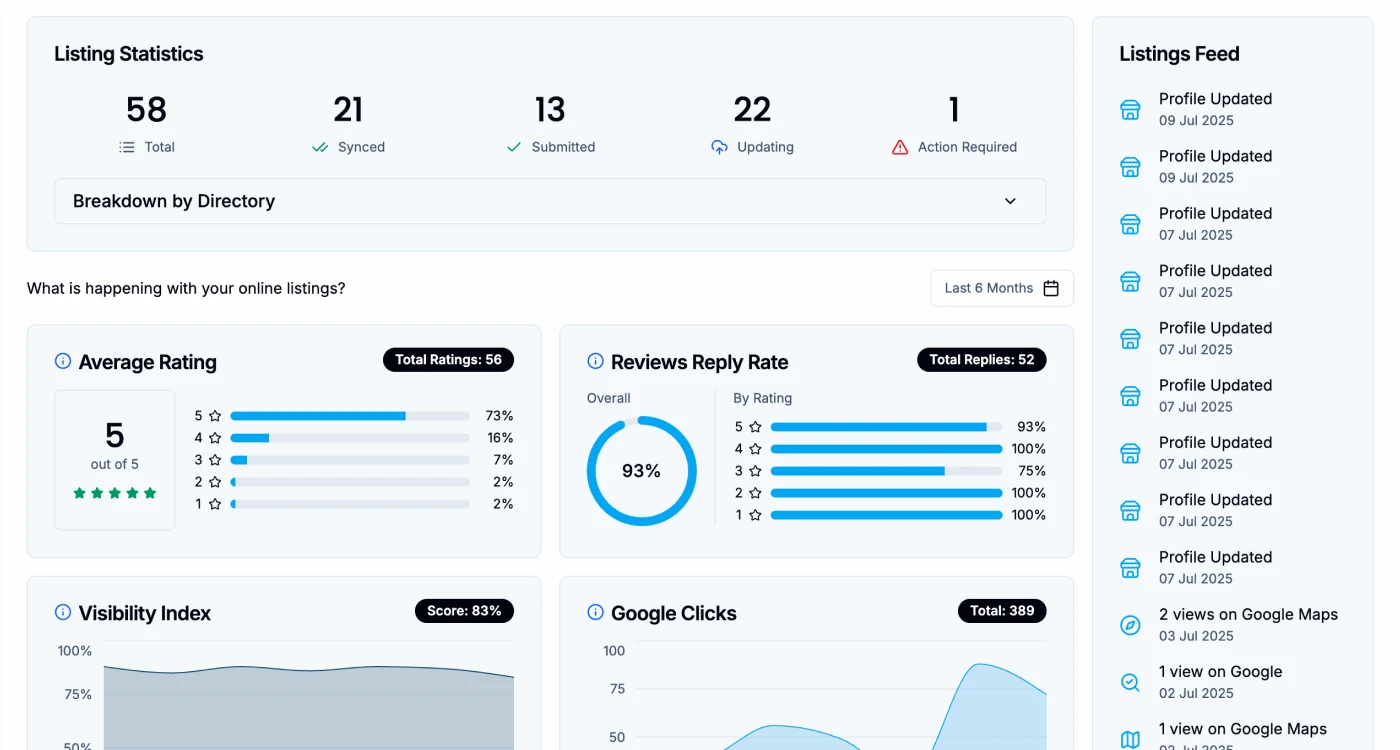This screenshot has height=750, width=1400.
Task: Click the 22 Updating listings count
Action: click(x=752, y=109)
